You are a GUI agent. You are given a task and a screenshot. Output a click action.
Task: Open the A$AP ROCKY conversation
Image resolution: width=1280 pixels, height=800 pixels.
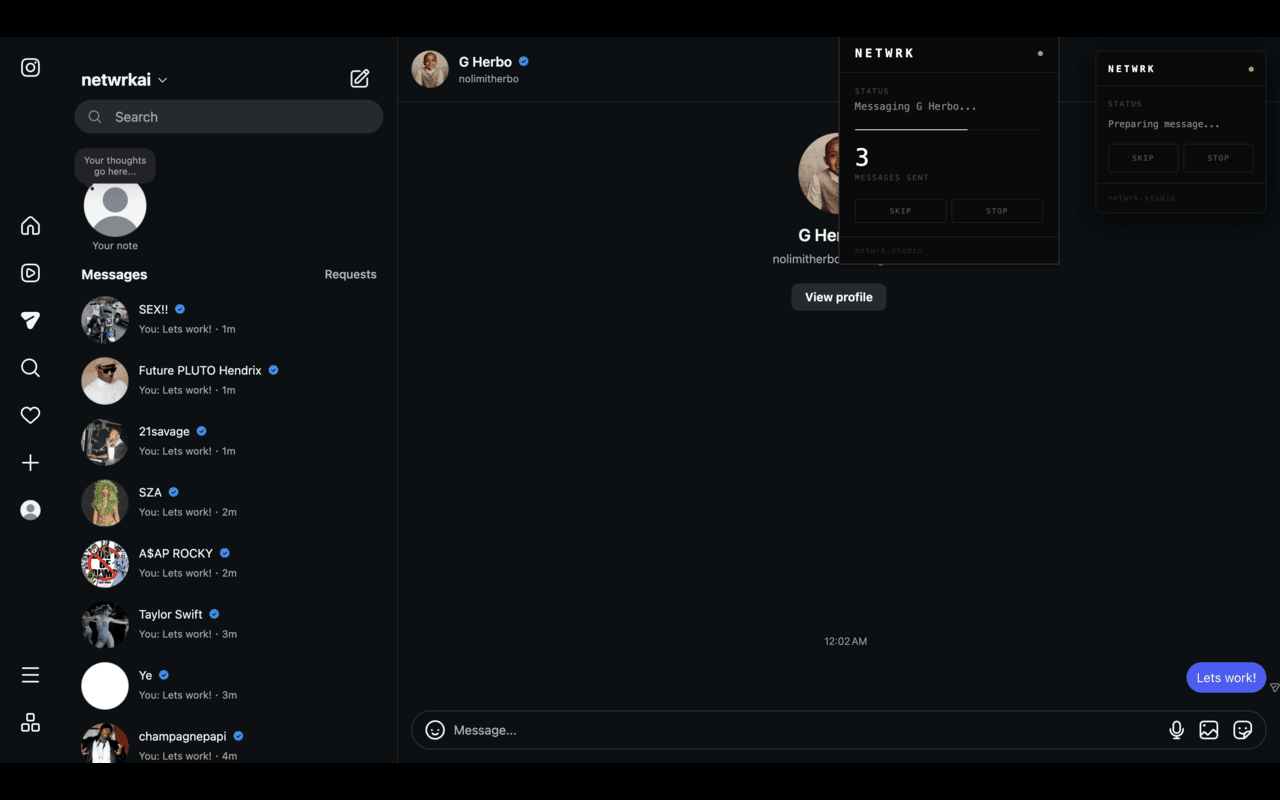[229, 563]
